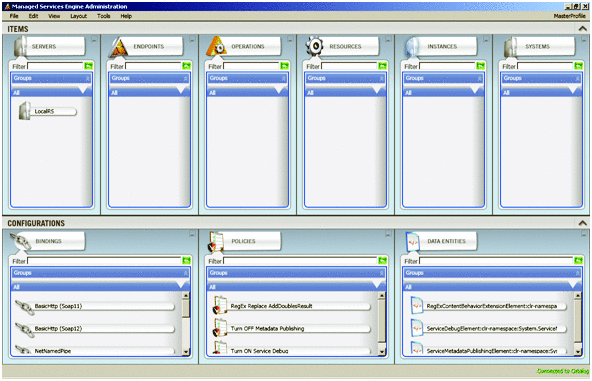Click the Data Entities scroll down arrow

click(578, 352)
